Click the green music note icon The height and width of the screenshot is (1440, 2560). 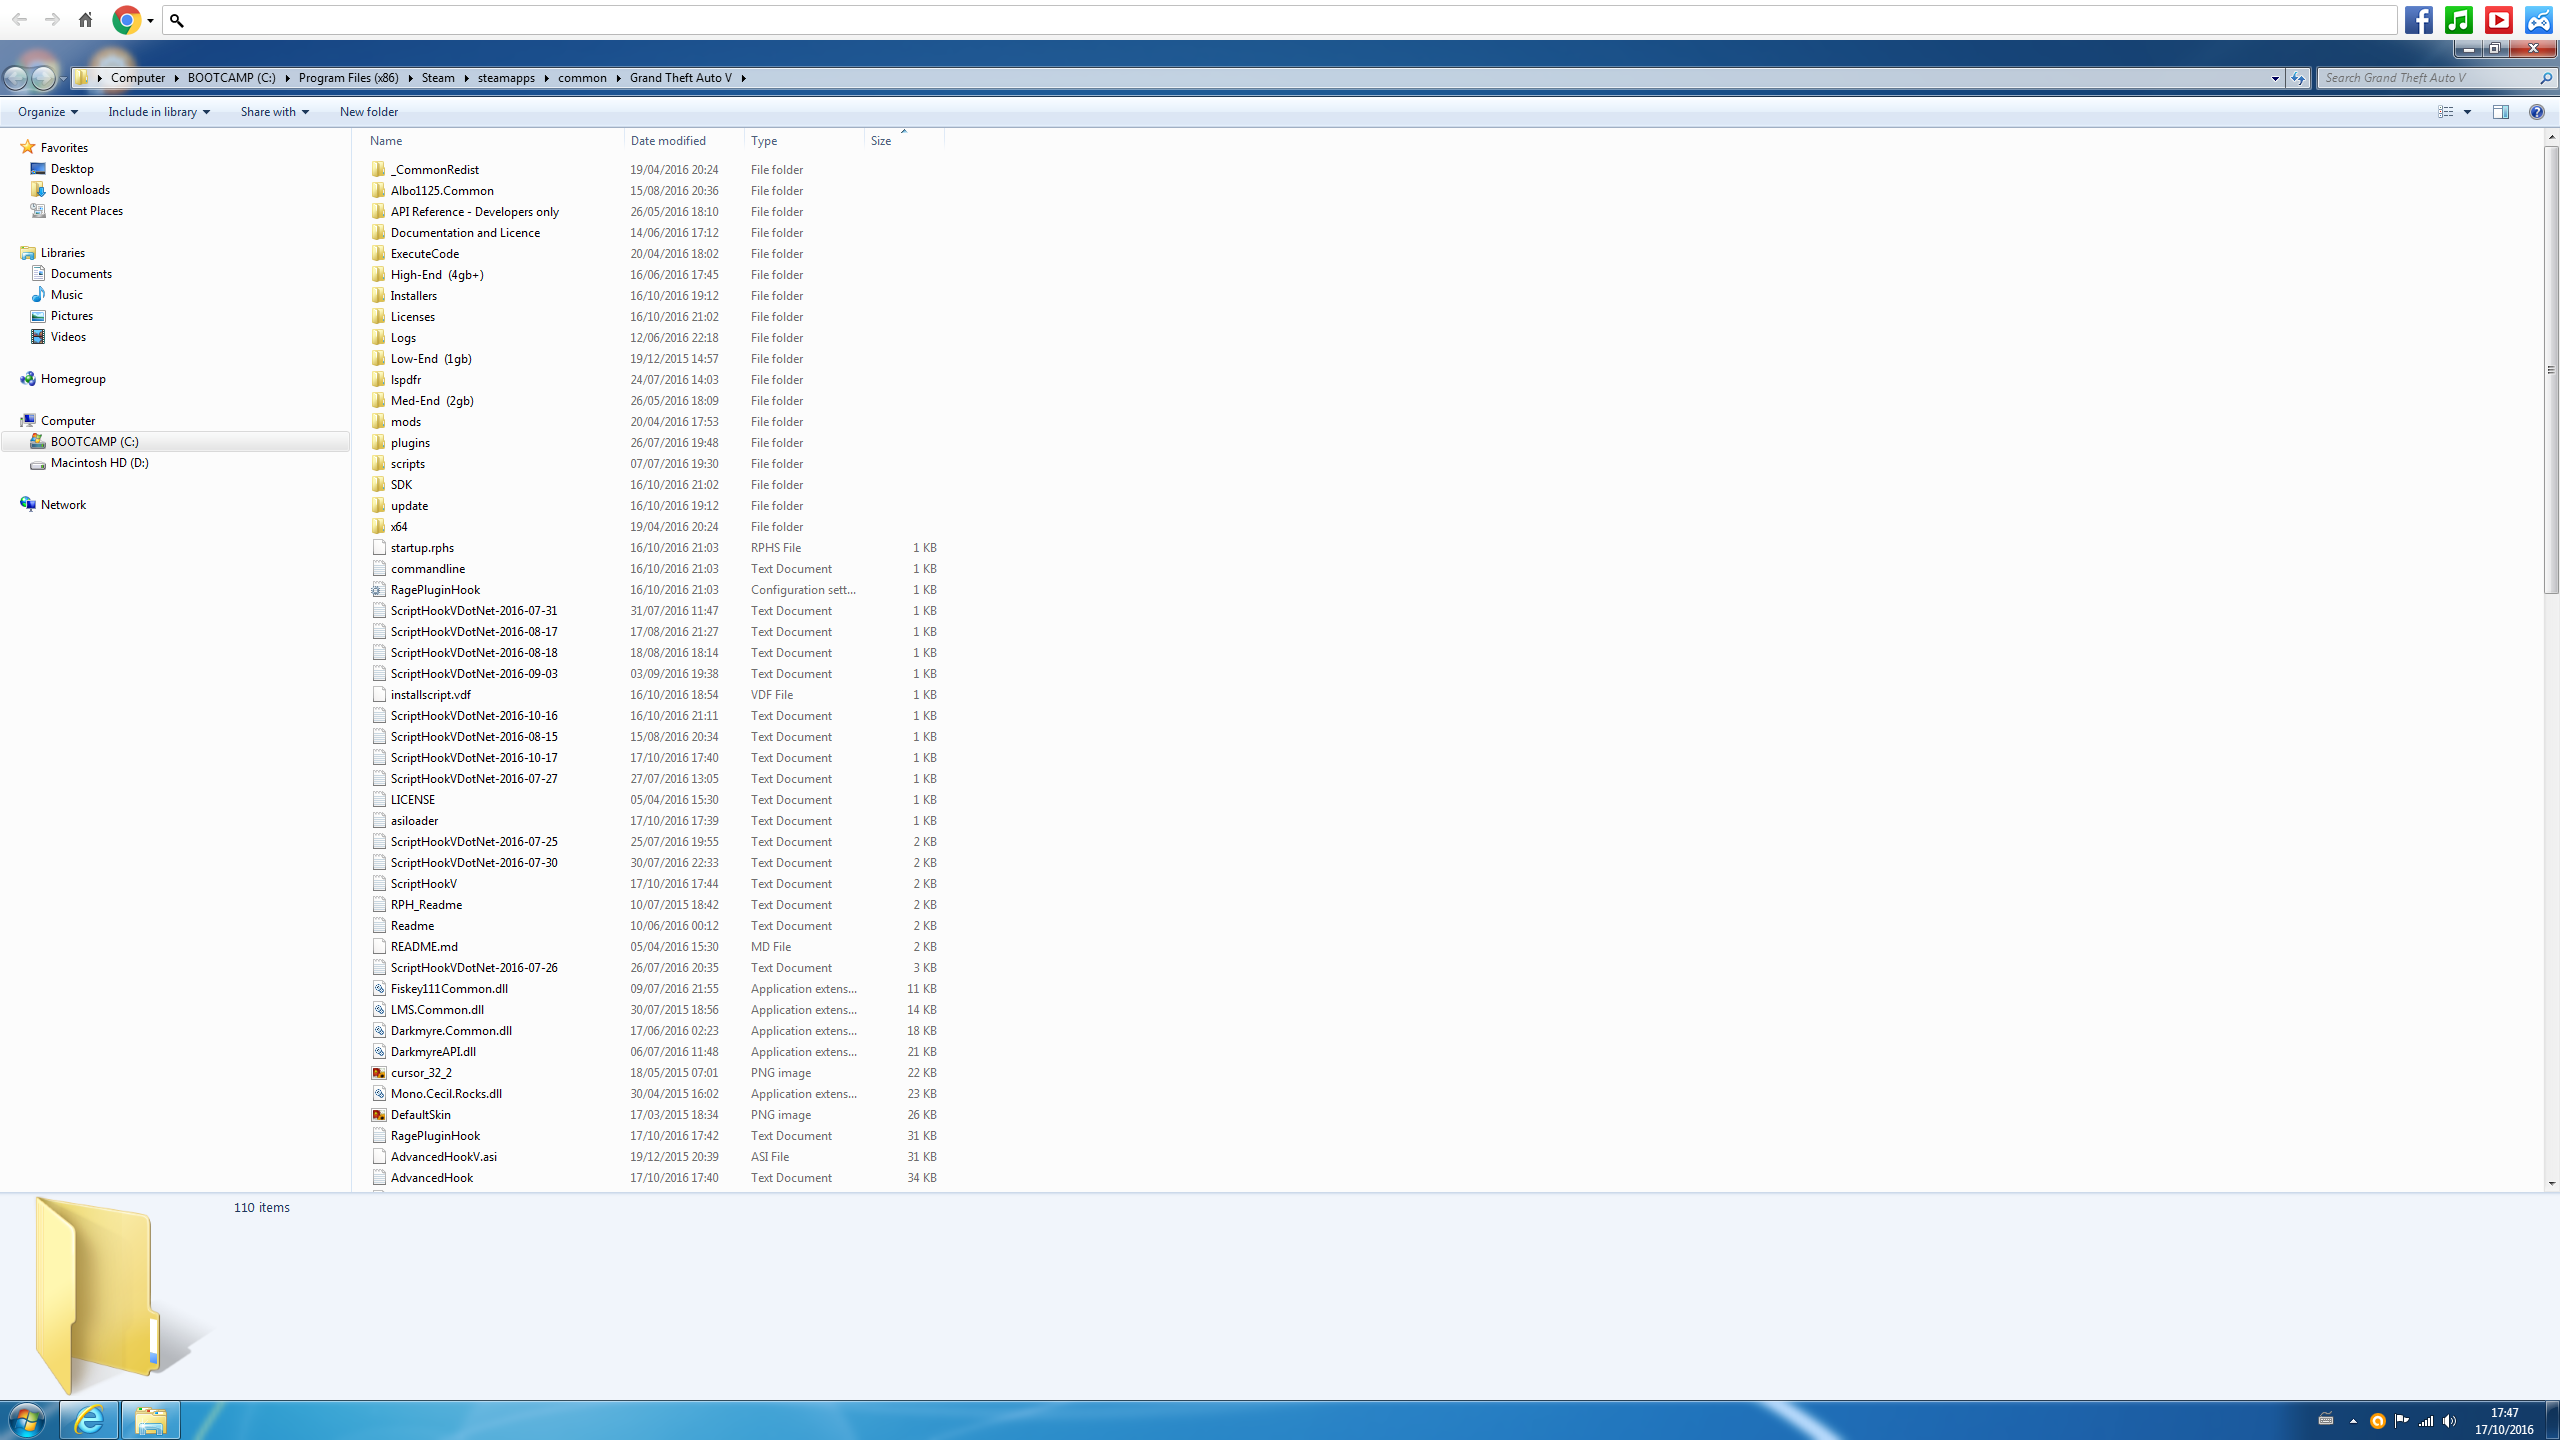coord(2458,20)
